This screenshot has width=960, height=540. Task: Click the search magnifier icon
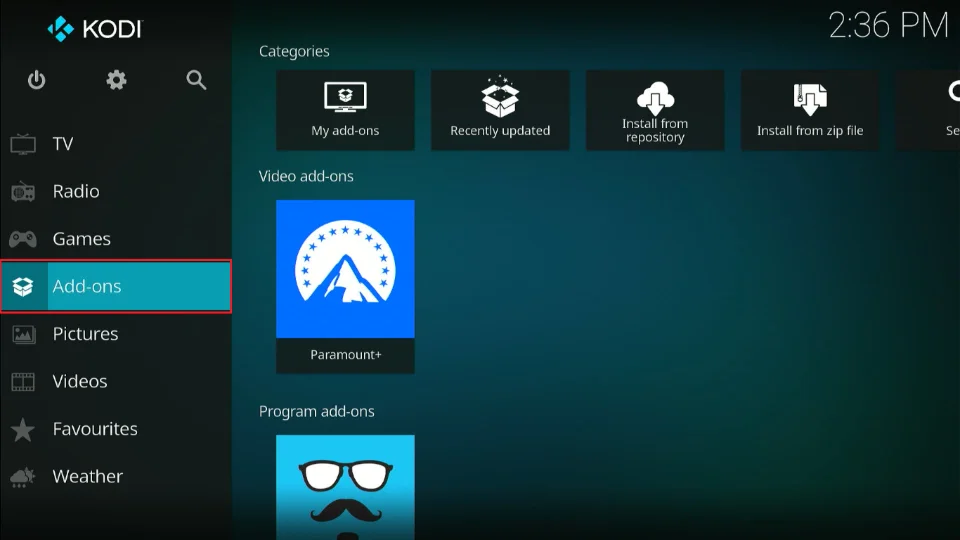(x=196, y=81)
